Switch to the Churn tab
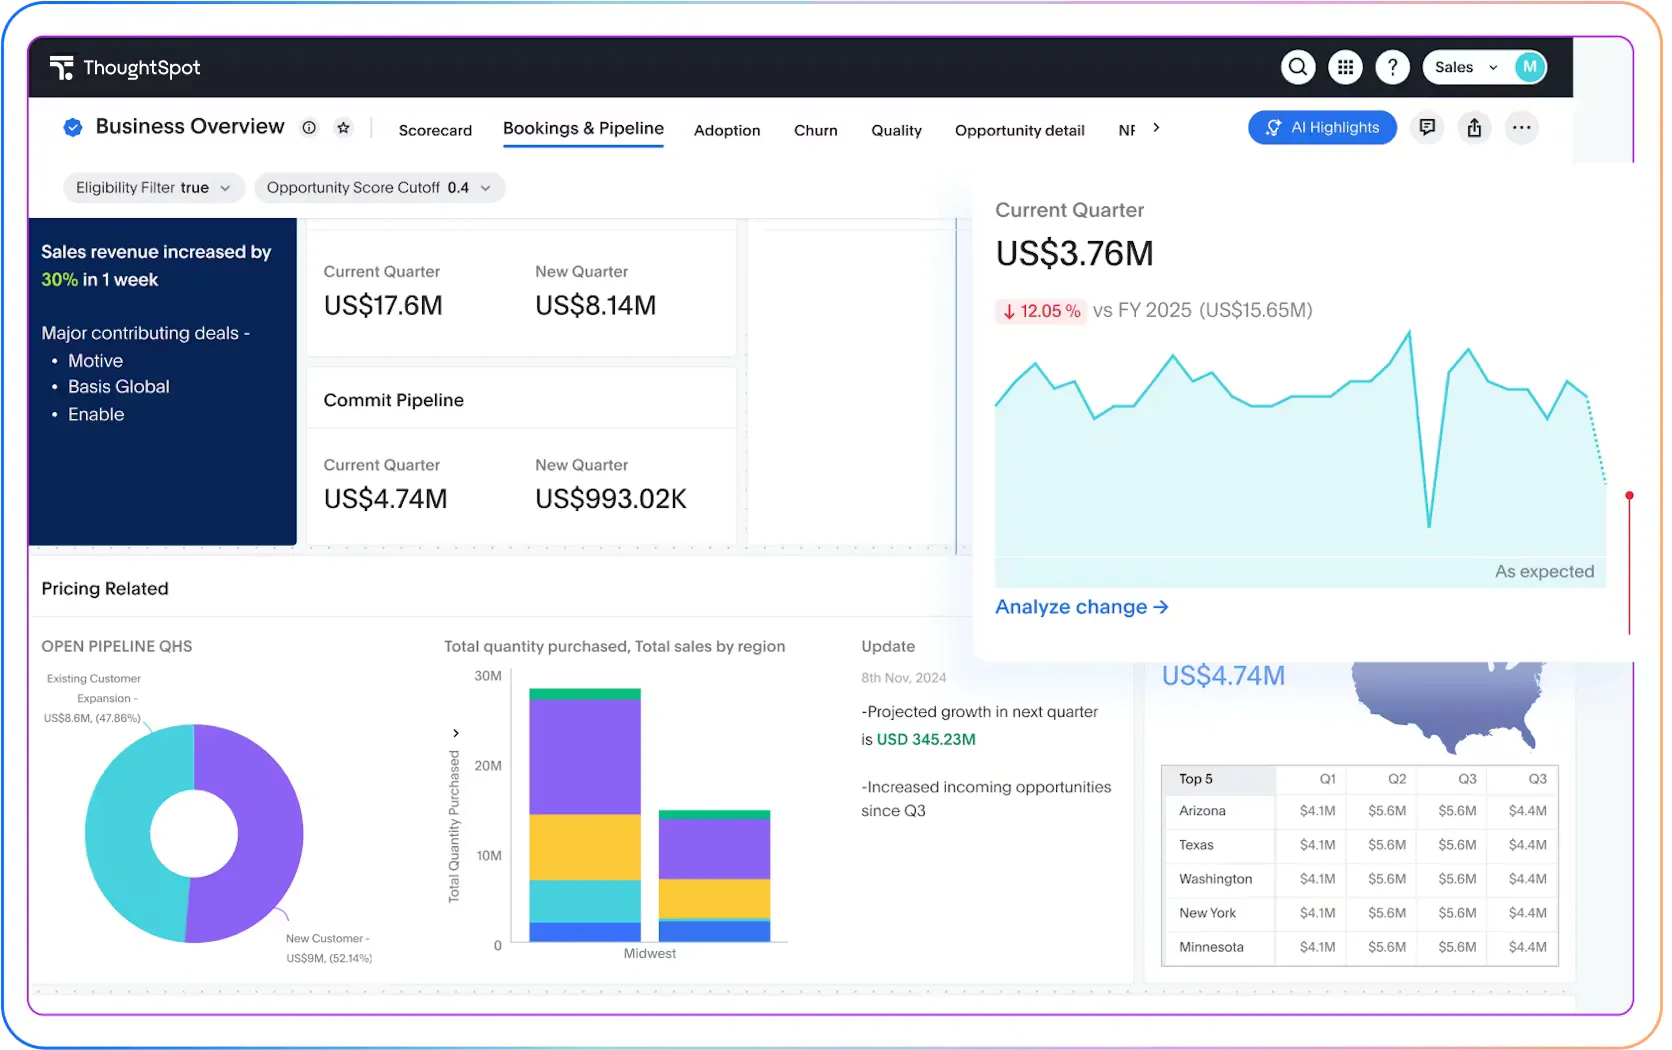Screen dimensions: 1672x1050 coord(815,130)
